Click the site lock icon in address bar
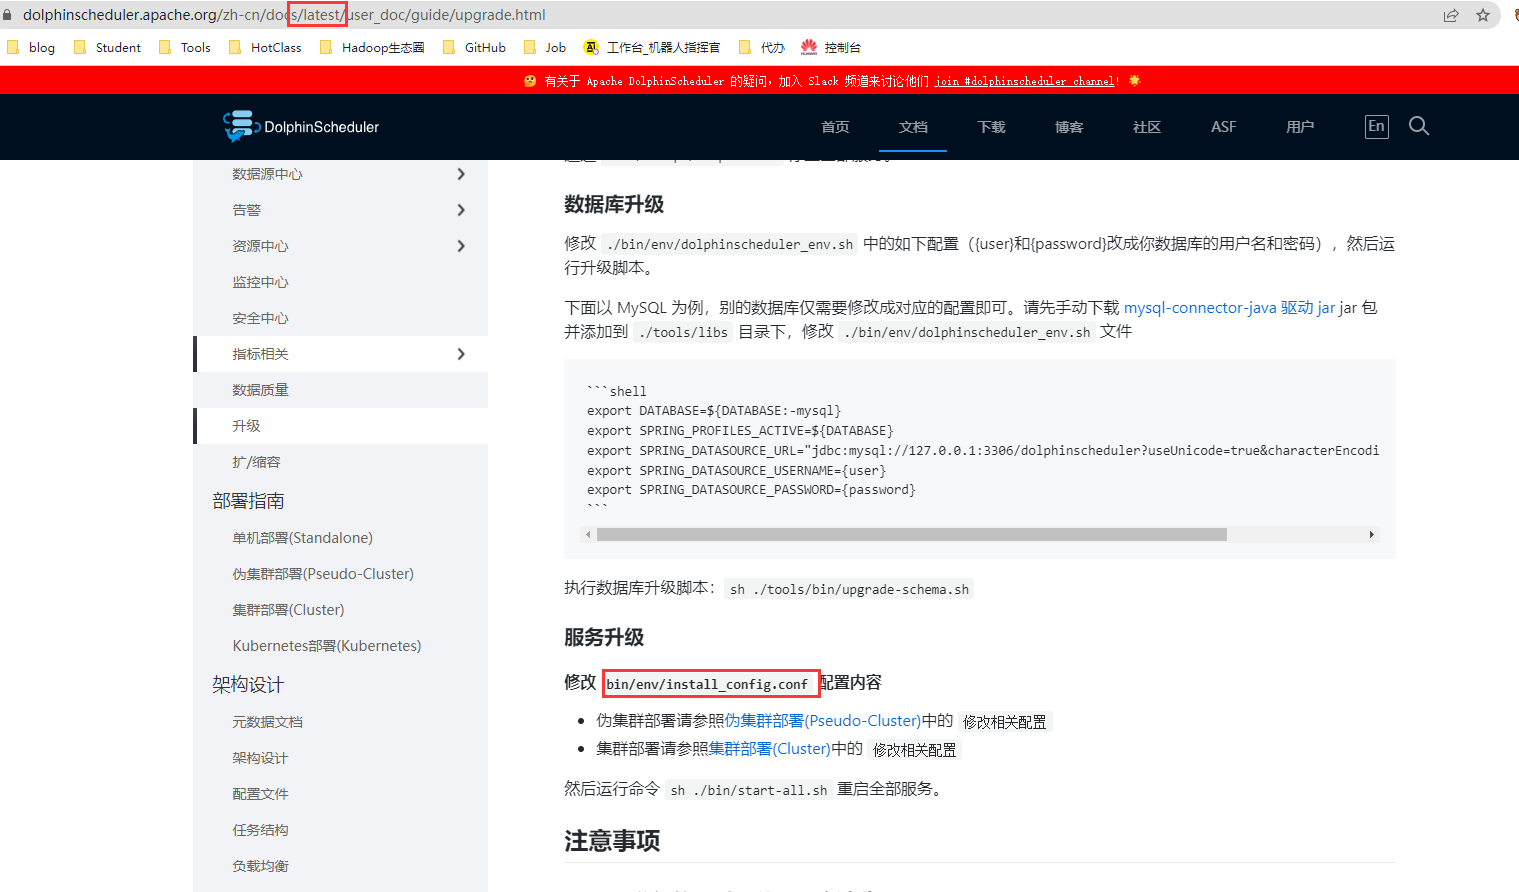 point(7,15)
